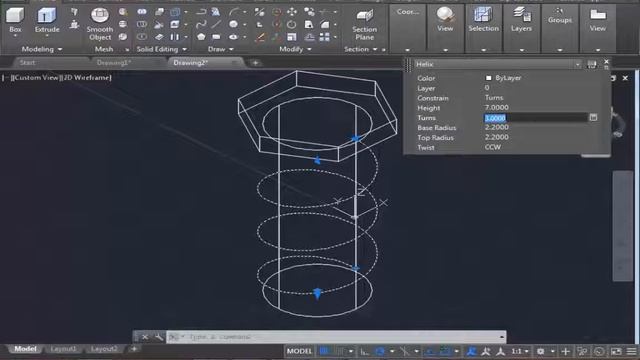The image size is (640, 360).
Task: Select the Line draw tool
Action: tap(216, 24)
